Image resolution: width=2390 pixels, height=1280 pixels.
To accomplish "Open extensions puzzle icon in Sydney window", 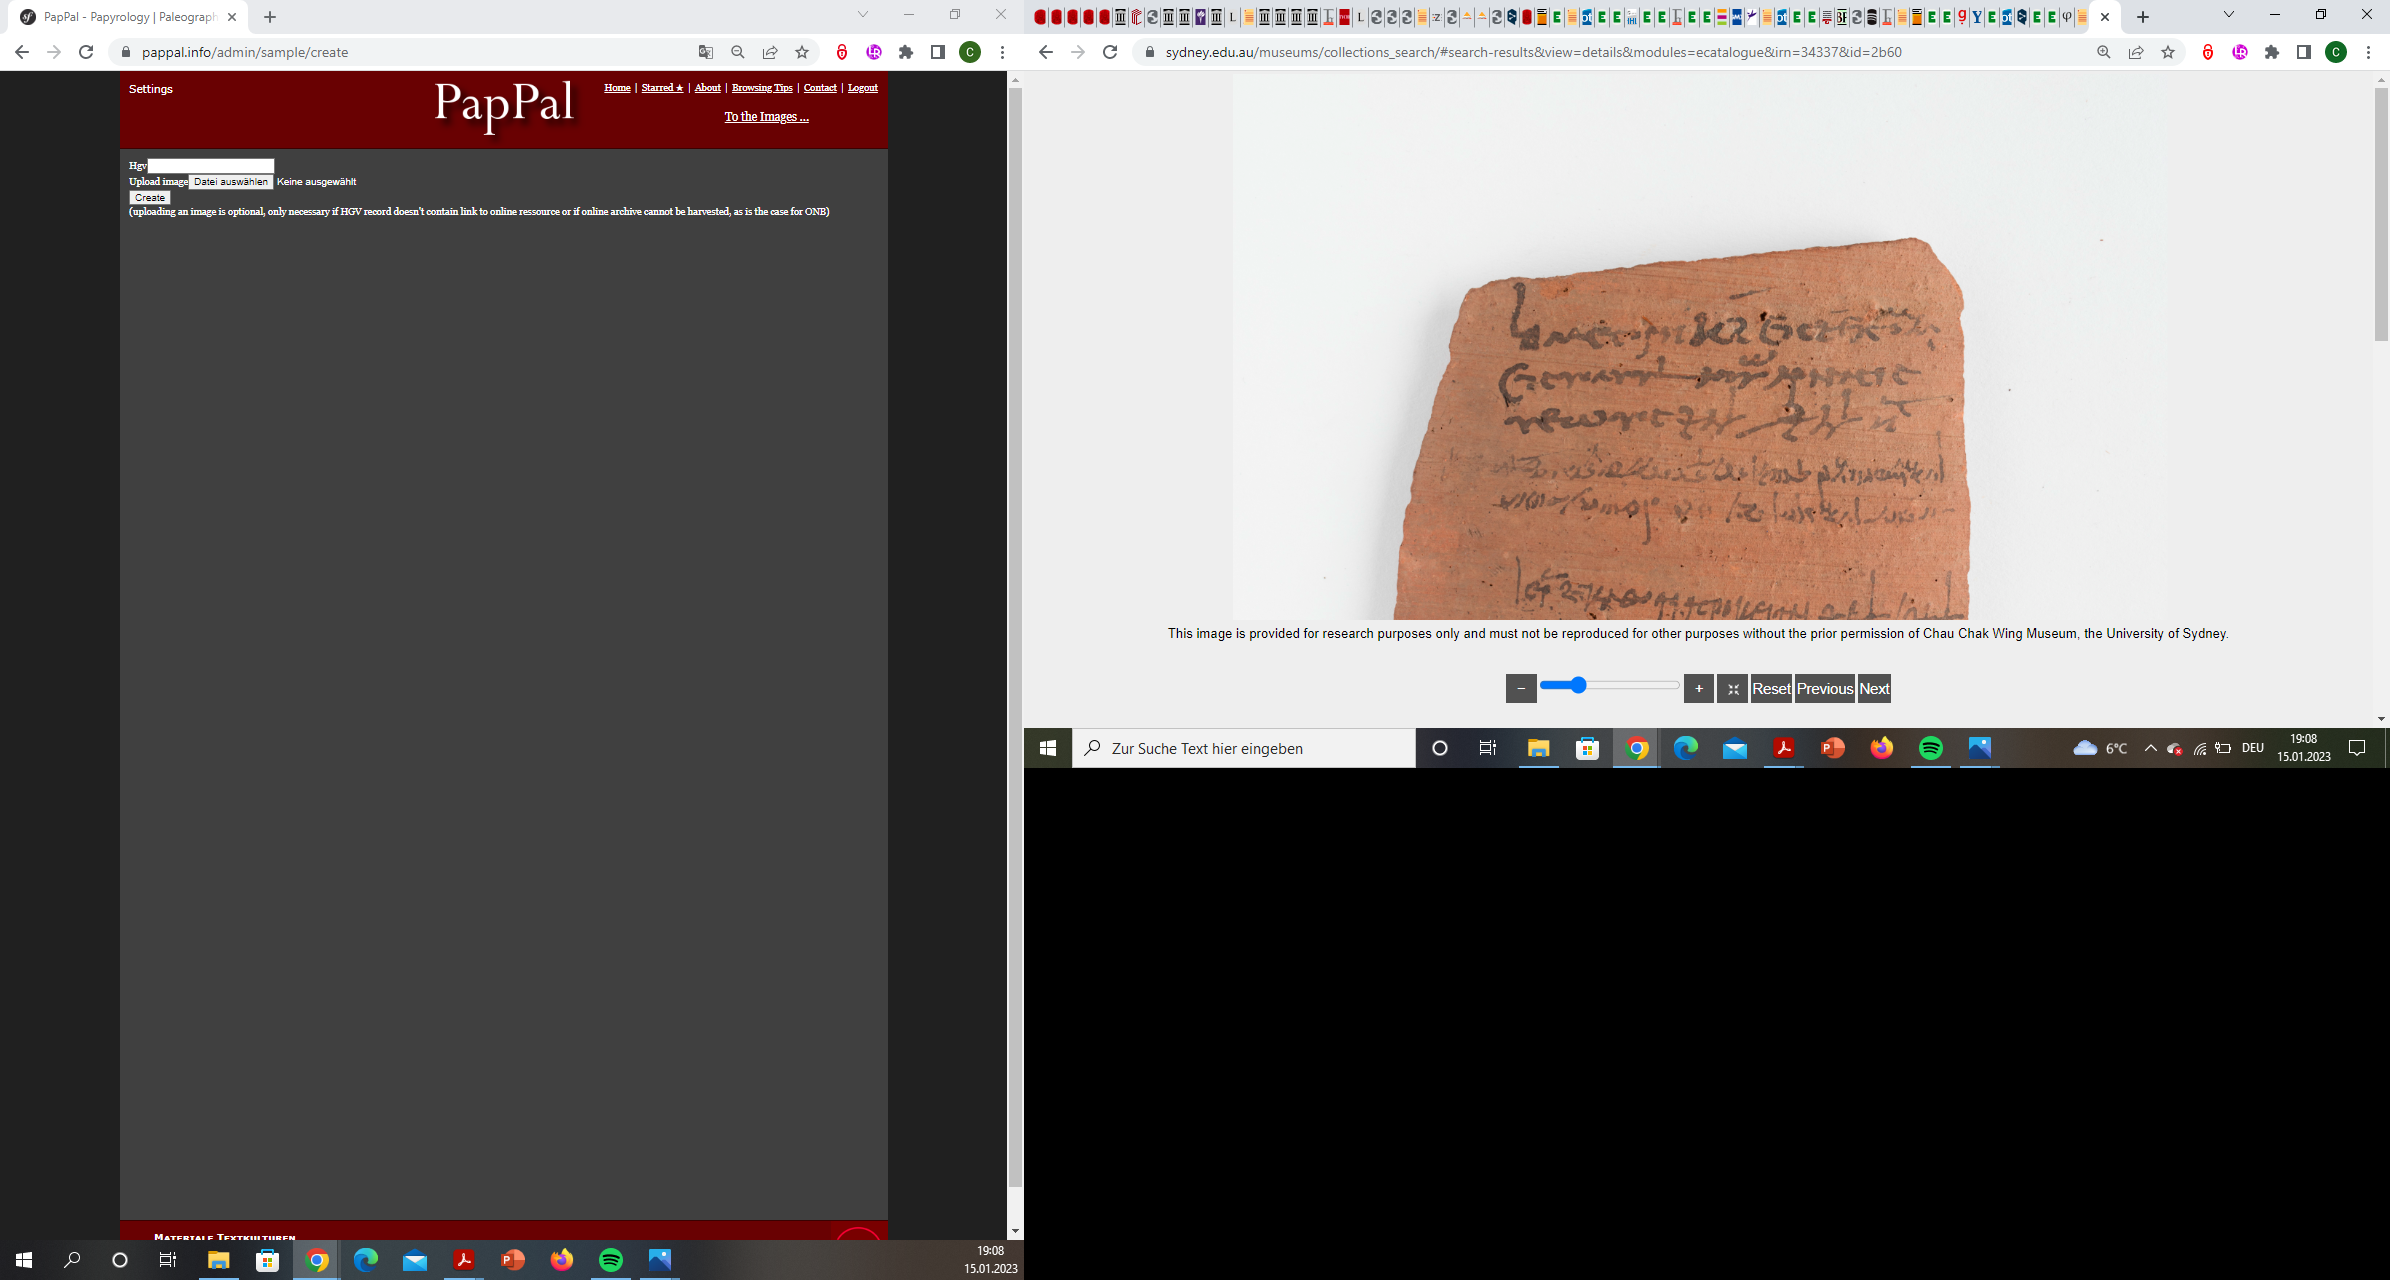I will tap(2272, 52).
